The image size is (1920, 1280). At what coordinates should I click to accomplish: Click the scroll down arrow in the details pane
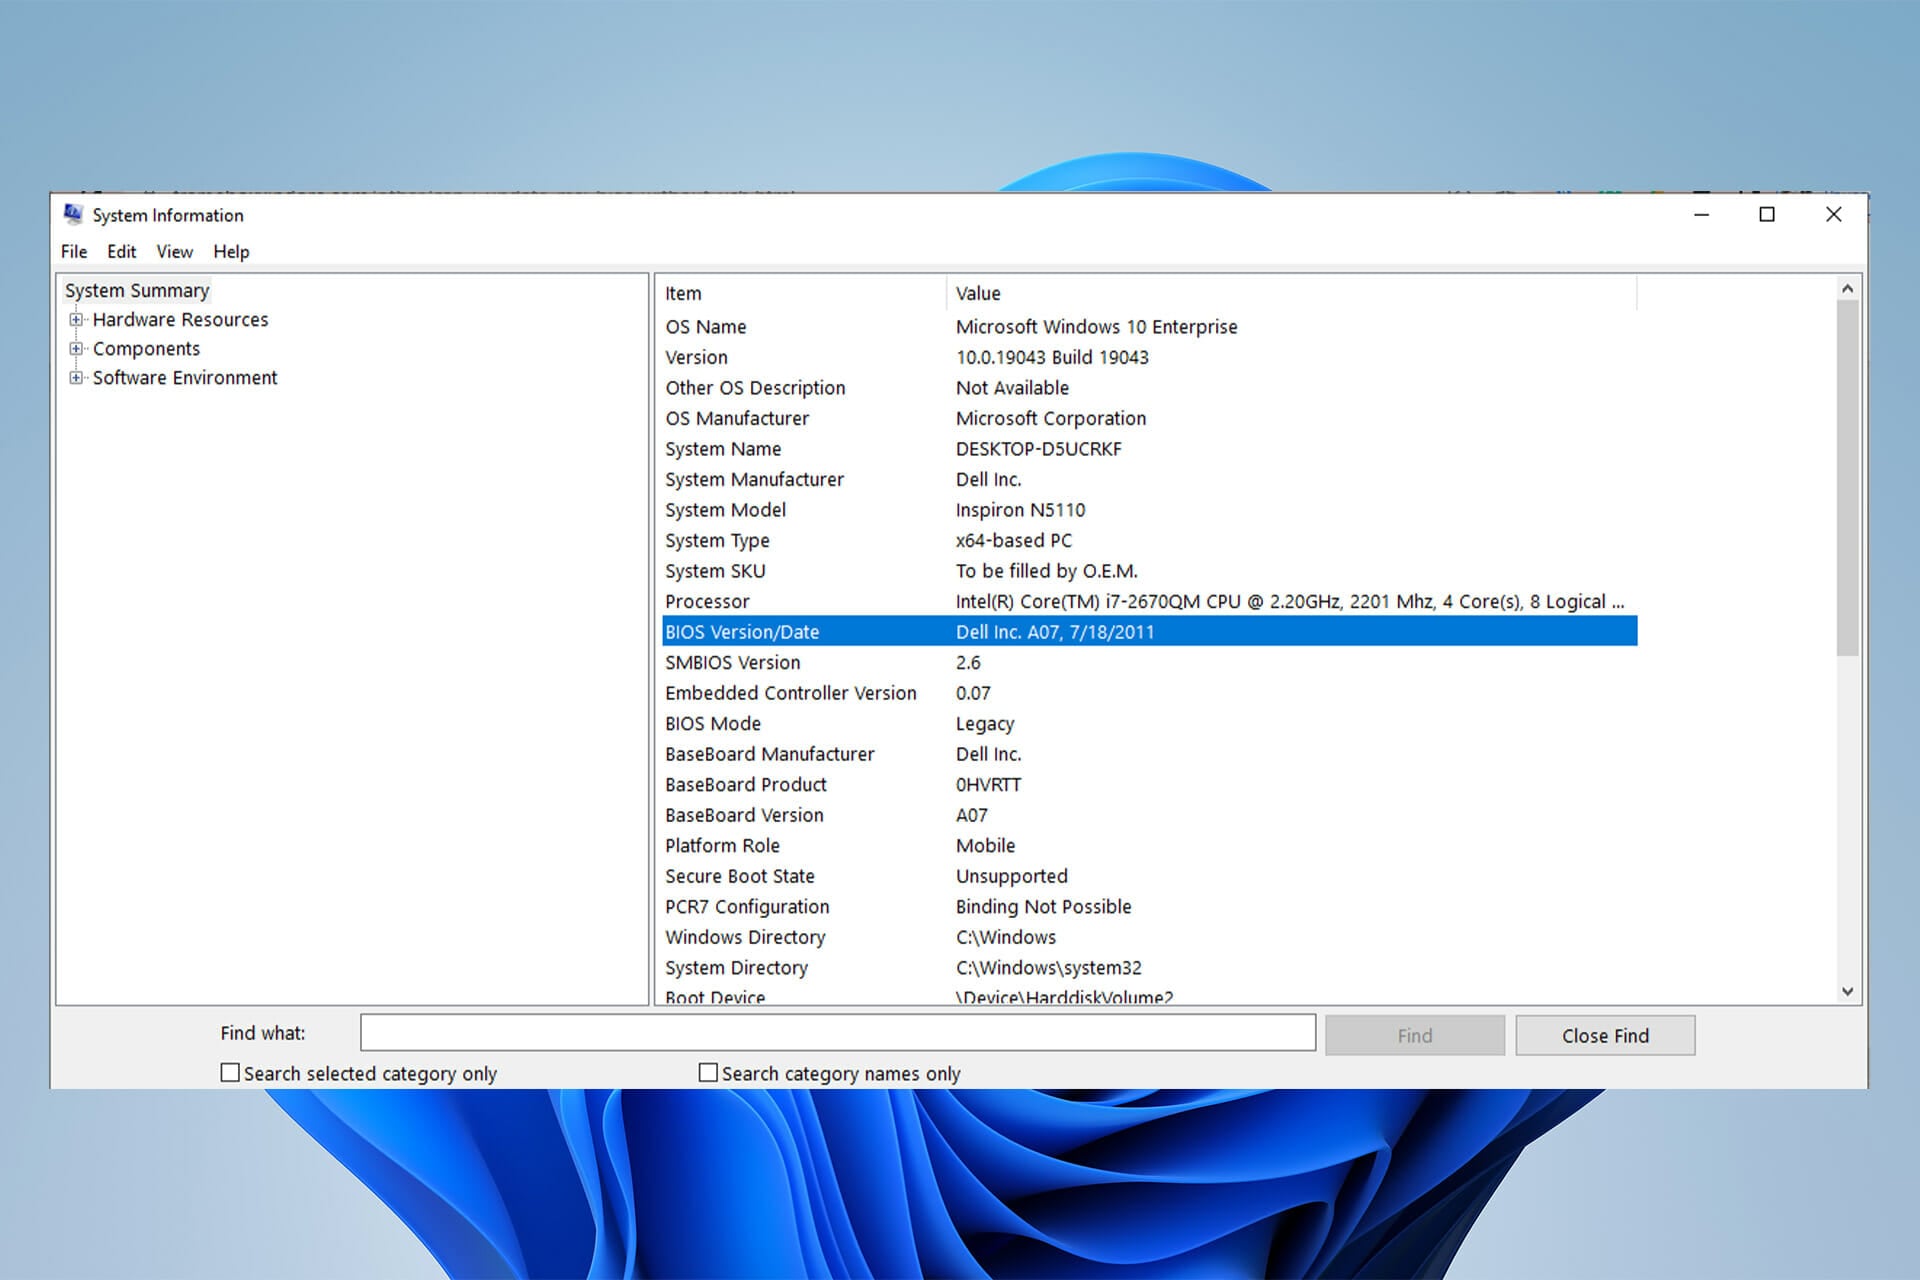pos(1847,991)
